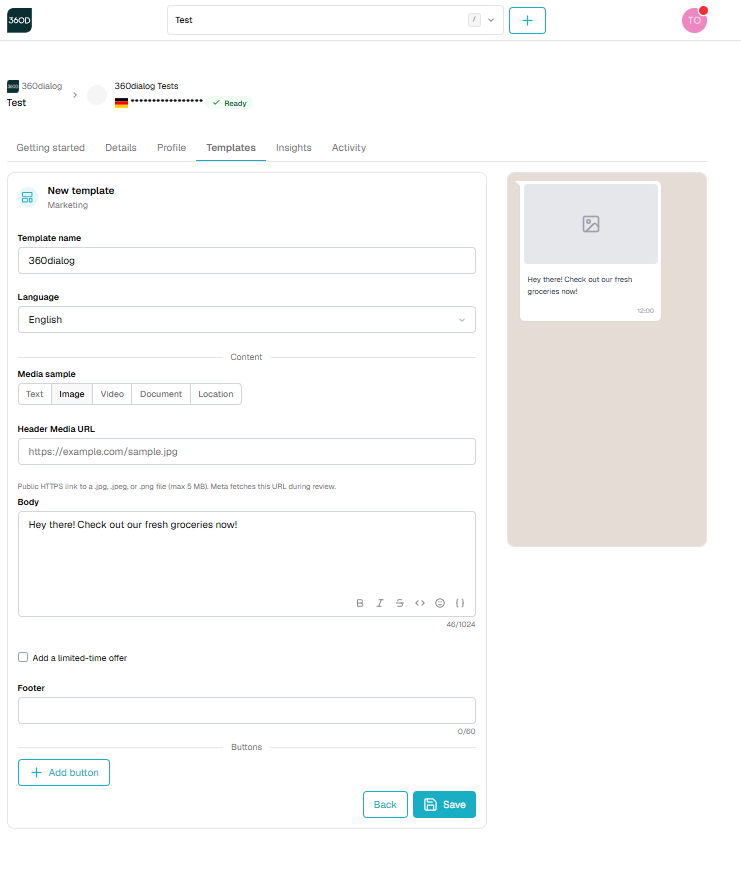Open the Templates tab
The image size is (741, 869).
click(x=231, y=148)
